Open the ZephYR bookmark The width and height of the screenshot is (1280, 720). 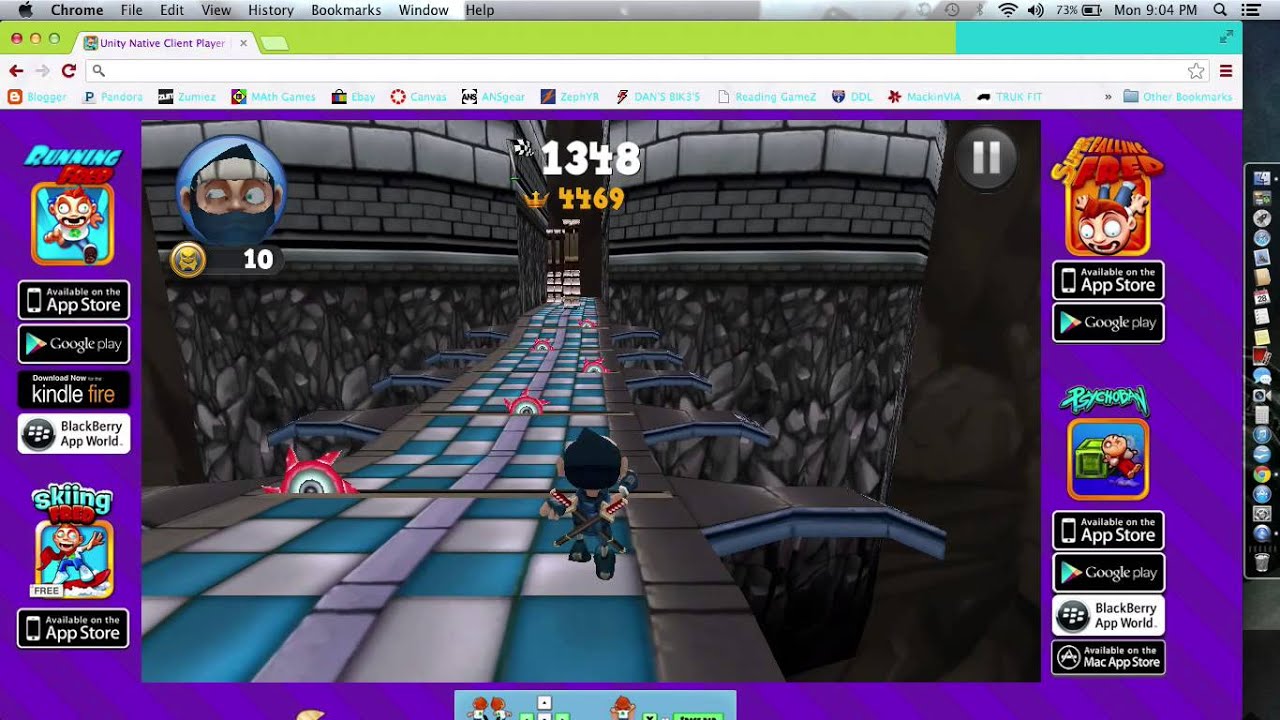pyautogui.click(x=570, y=97)
